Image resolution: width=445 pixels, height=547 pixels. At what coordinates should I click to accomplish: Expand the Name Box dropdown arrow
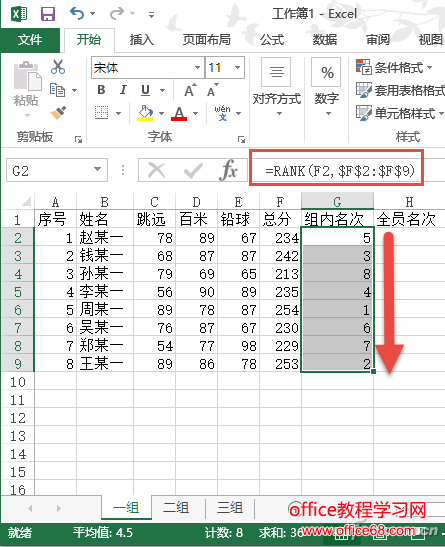point(98,170)
